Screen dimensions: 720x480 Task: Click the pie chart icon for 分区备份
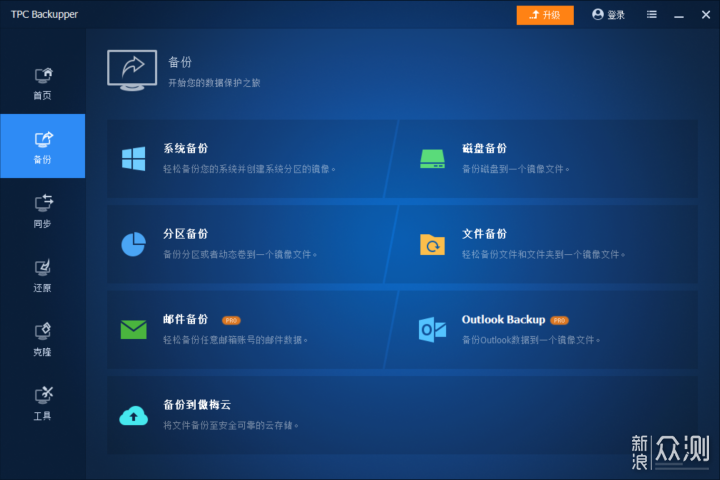[134, 244]
